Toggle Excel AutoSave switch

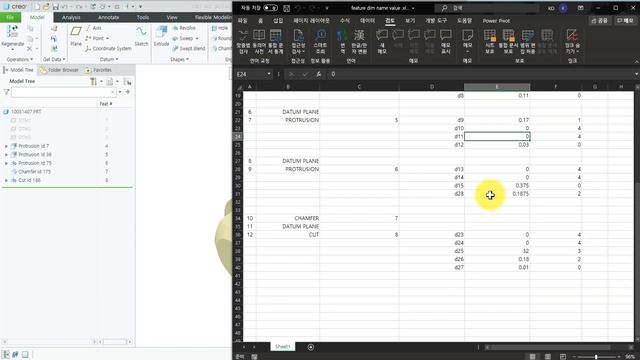tap(270, 8)
